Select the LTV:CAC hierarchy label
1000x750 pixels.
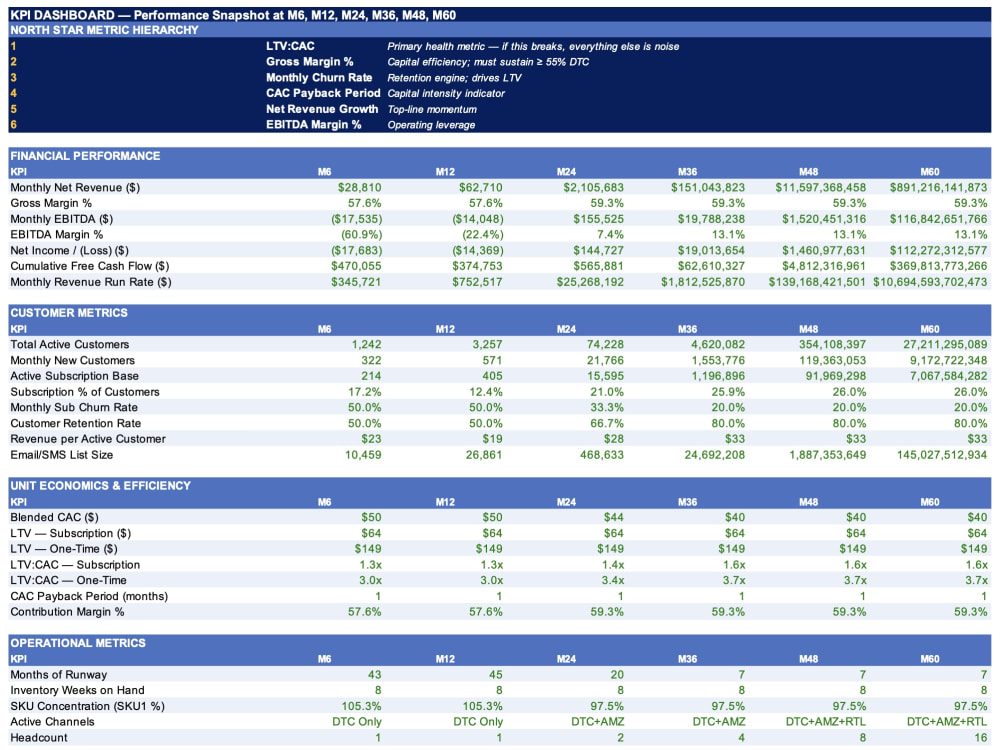(290, 46)
